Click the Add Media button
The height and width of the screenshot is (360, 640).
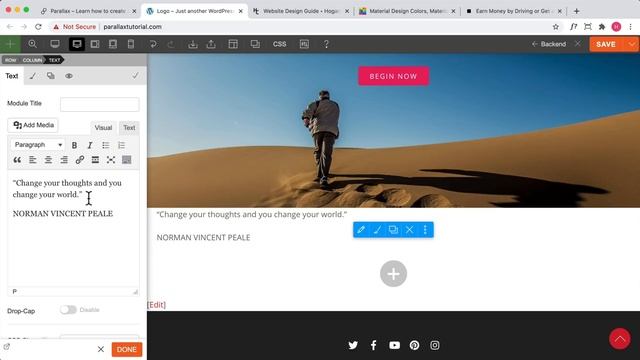(33, 125)
